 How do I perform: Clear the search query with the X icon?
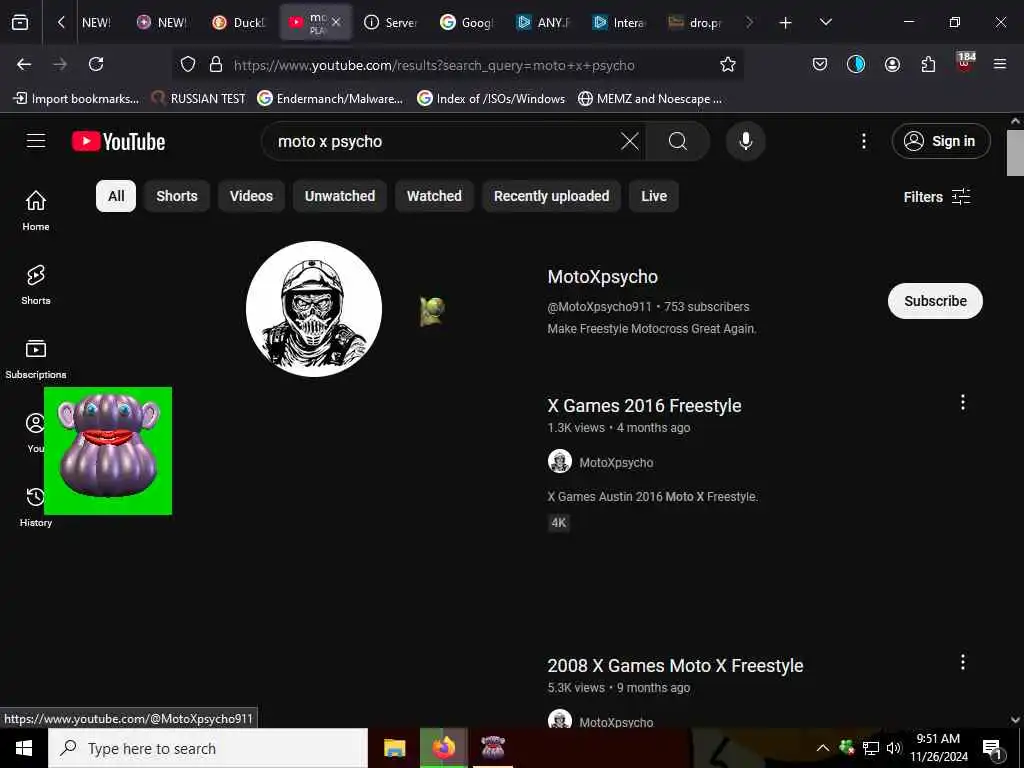pyautogui.click(x=630, y=141)
